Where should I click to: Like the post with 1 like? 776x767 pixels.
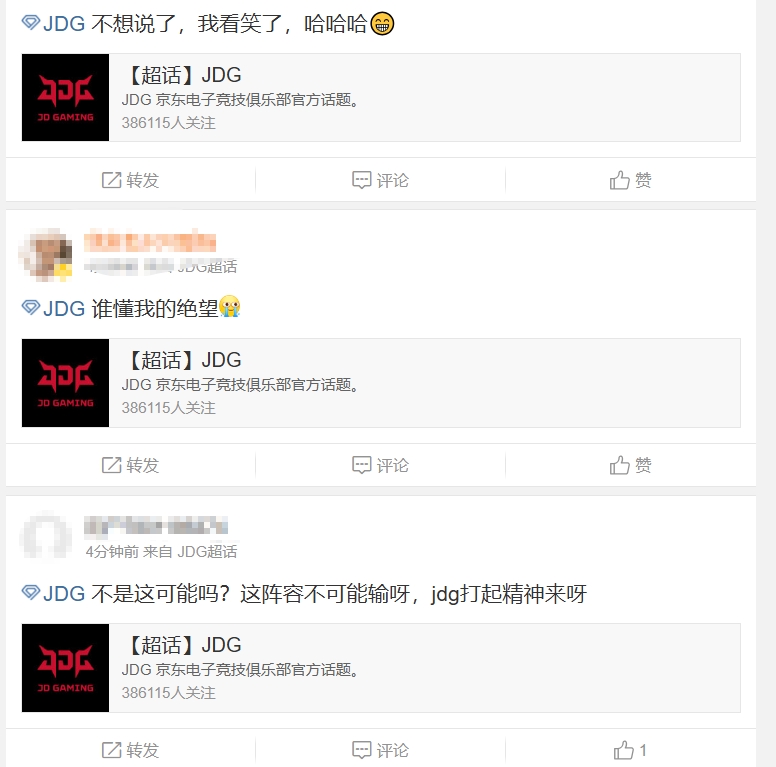point(630,750)
